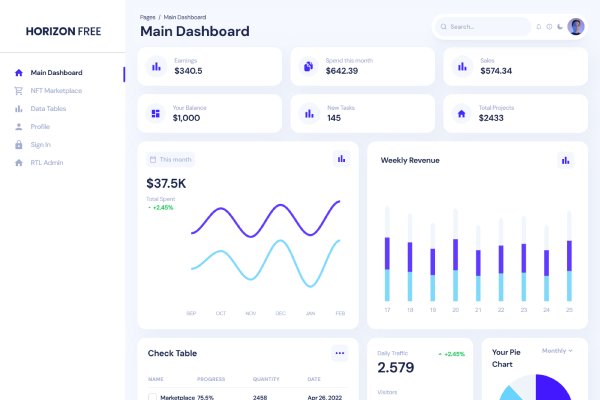Click the Weekly Revenue title
This screenshot has height=400, width=600.
410,160
